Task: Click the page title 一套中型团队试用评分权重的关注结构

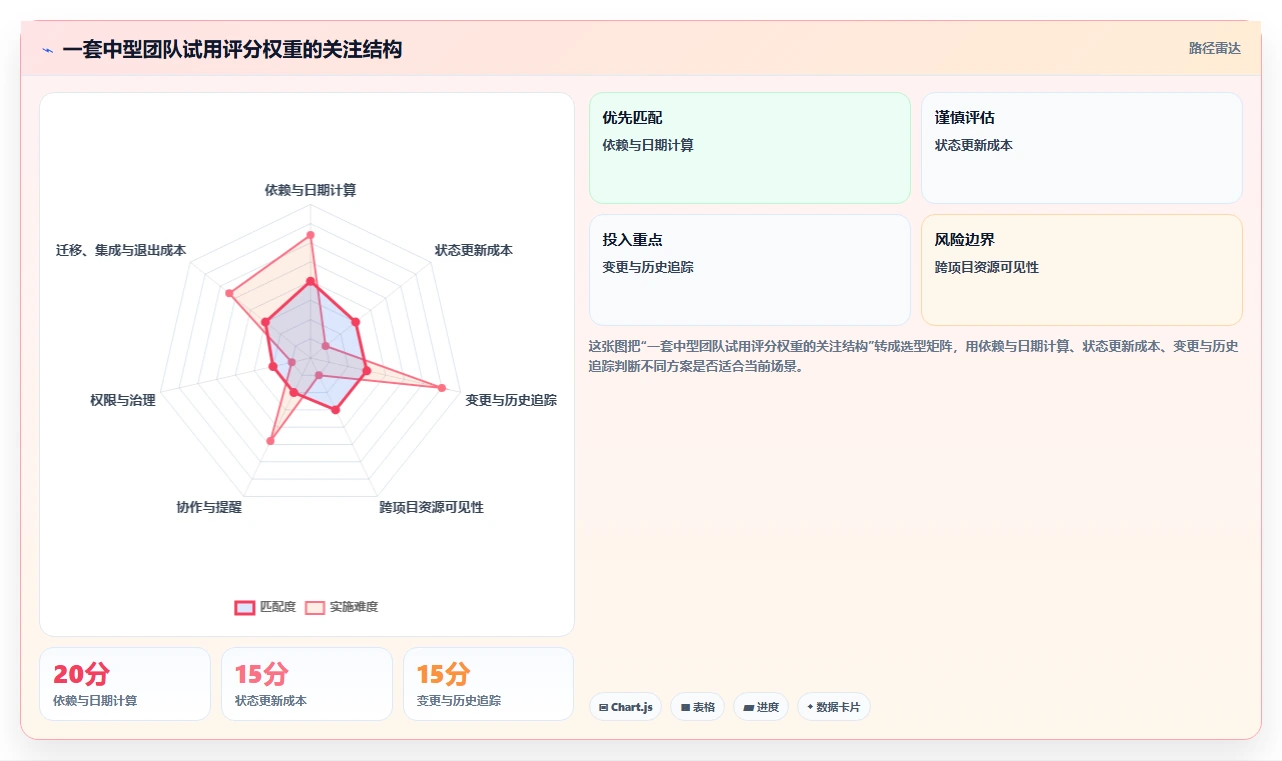Action: 232,49
